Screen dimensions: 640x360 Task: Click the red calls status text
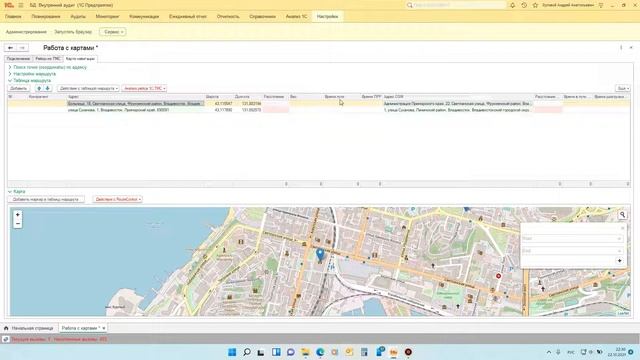click(59, 339)
